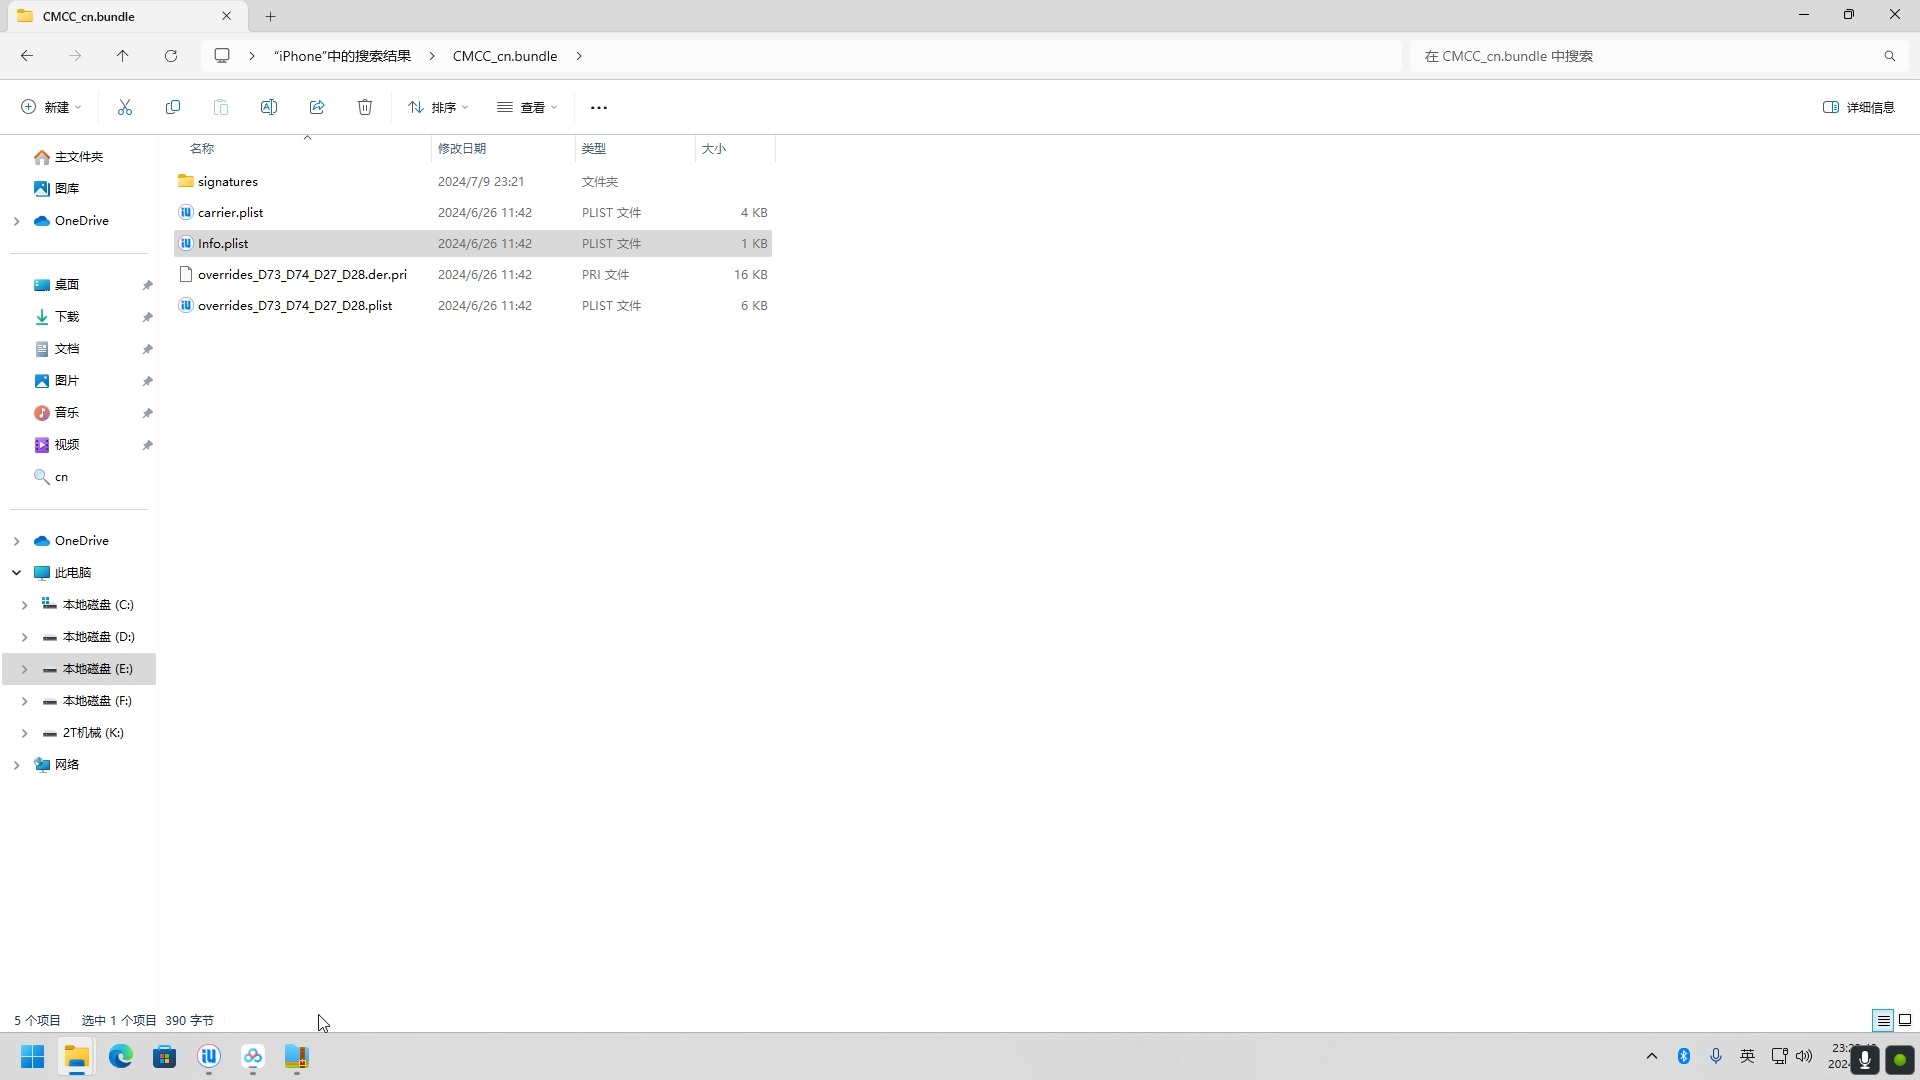The height and width of the screenshot is (1080, 1920).
Task: Expand the 网络 tree node
Action: 16,765
